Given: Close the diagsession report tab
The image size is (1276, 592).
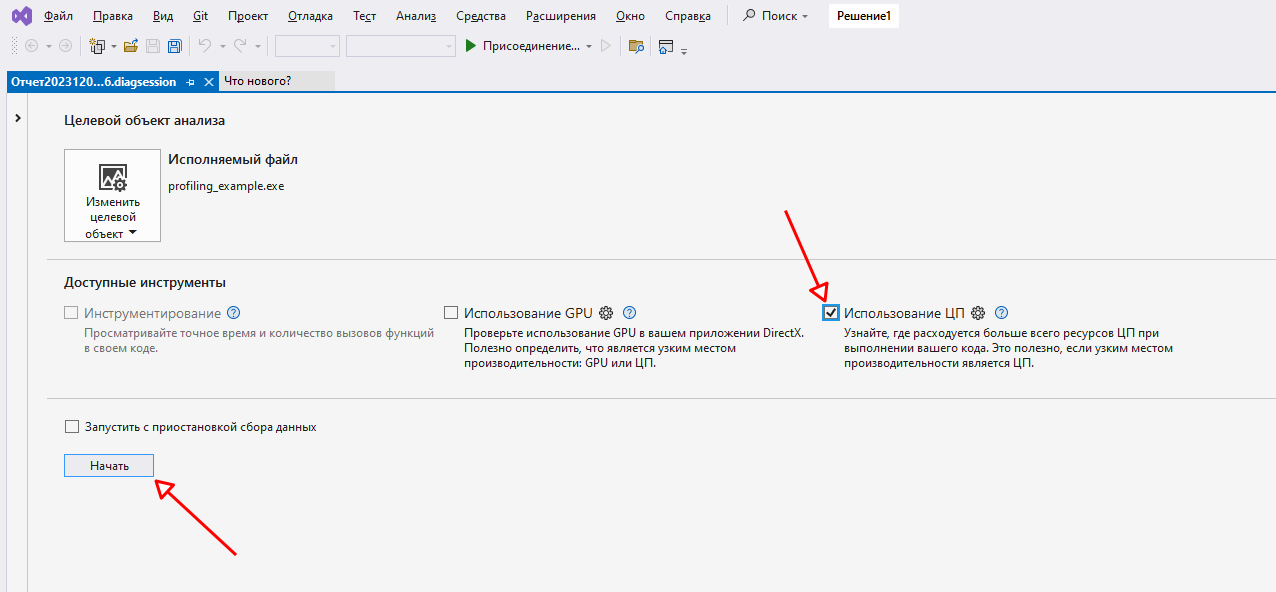Looking at the screenshot, I should 209,82.
